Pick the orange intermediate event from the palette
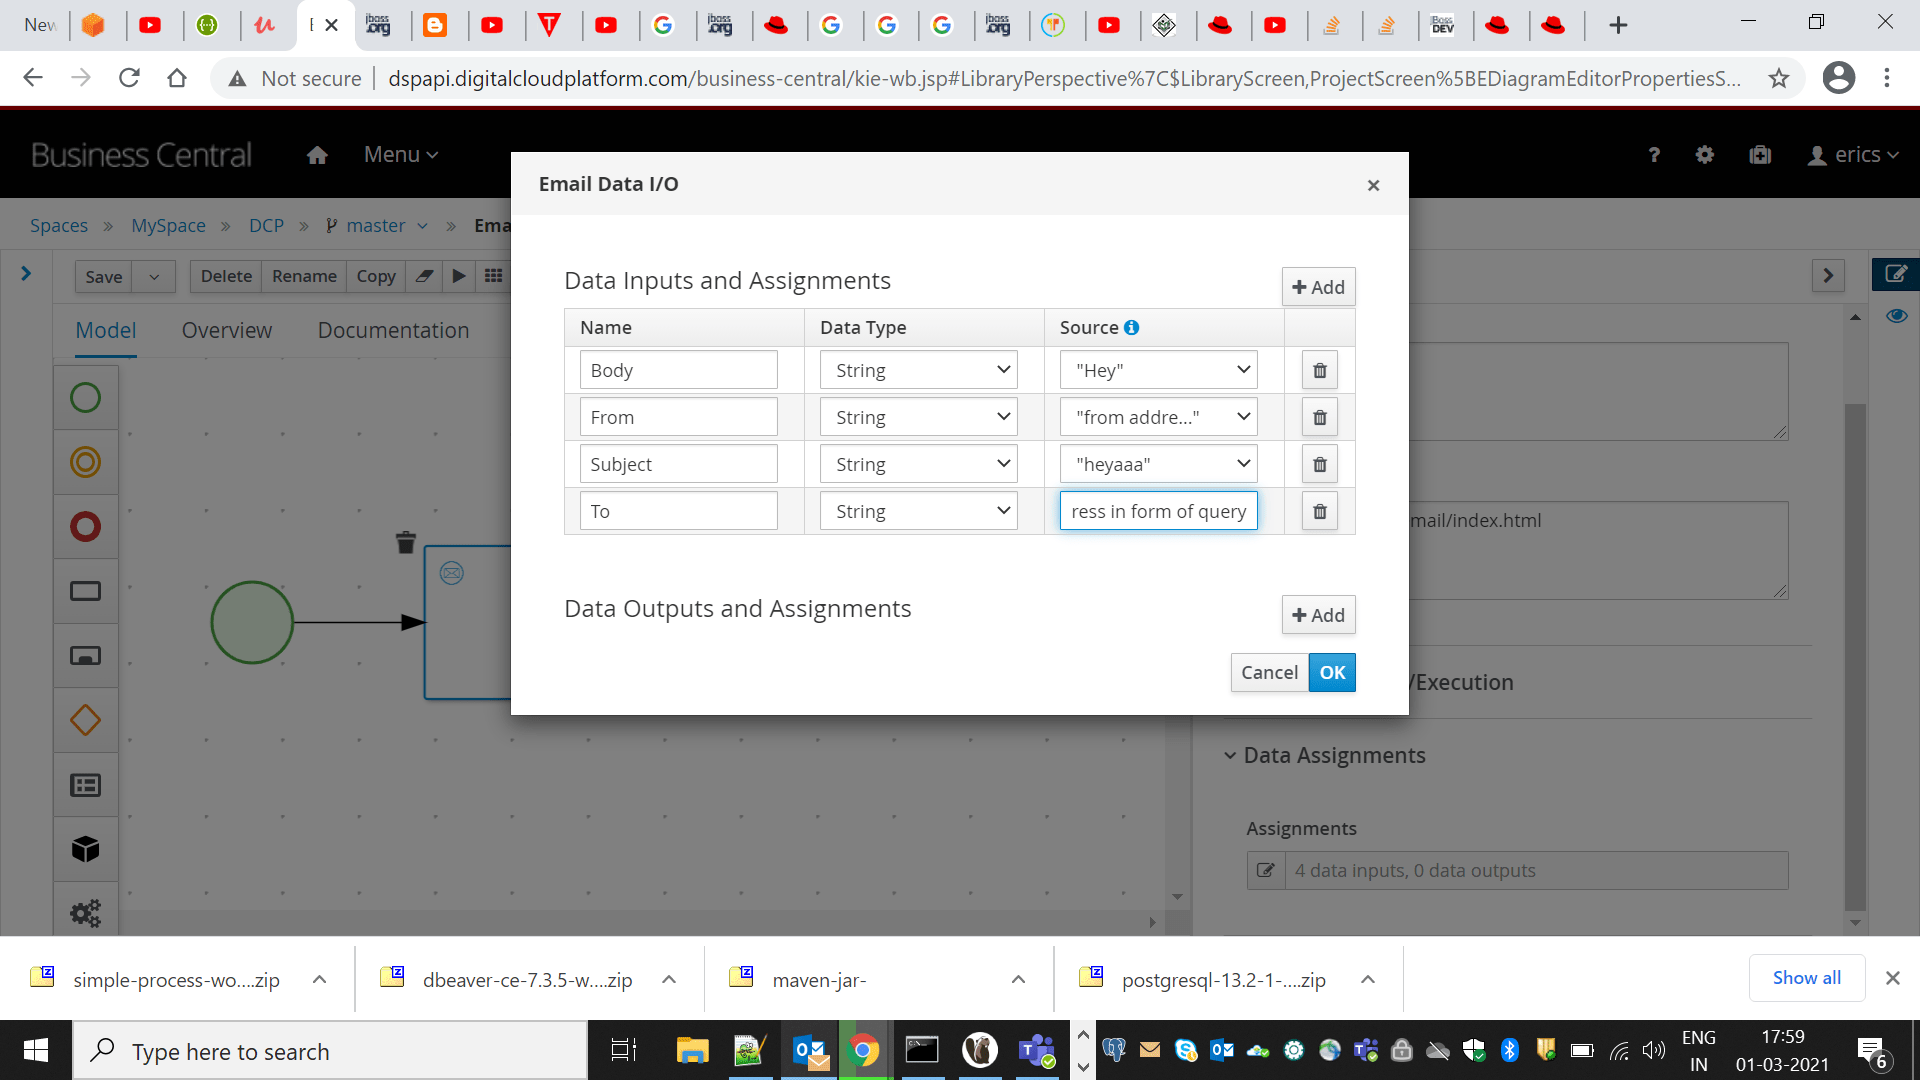The image size is (1920, 1080). (85, 462)
